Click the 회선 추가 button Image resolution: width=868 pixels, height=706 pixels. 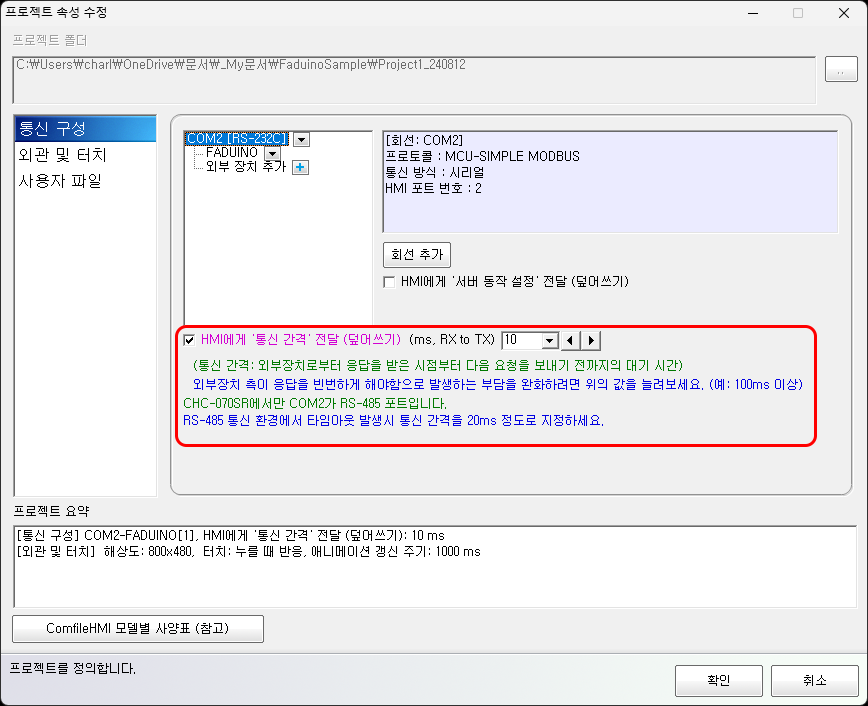pyautogui.click(x=416, y=254)
